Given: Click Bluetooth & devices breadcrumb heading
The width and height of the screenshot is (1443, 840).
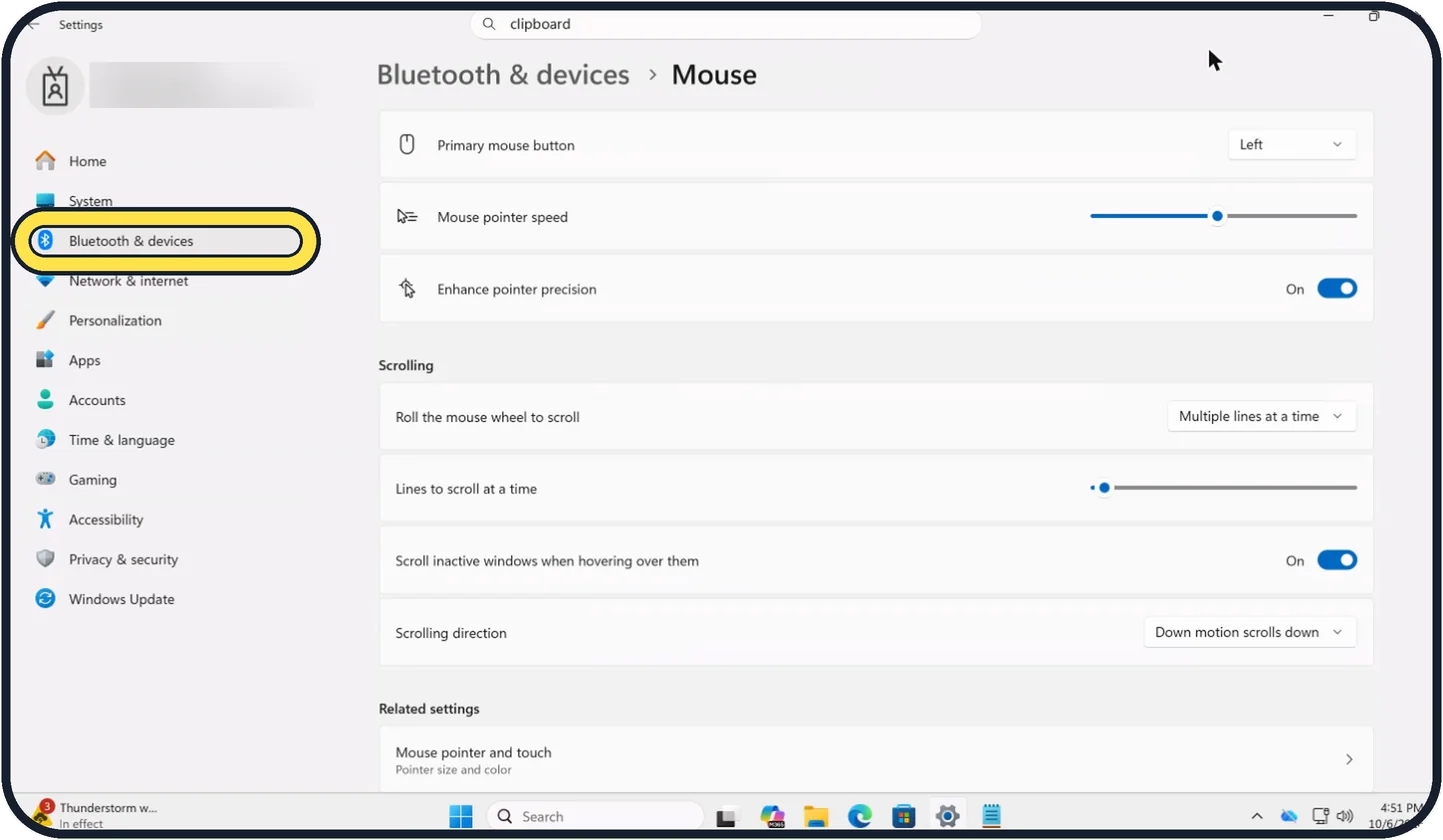Looking at the screenshot, I should pos(503,75).
